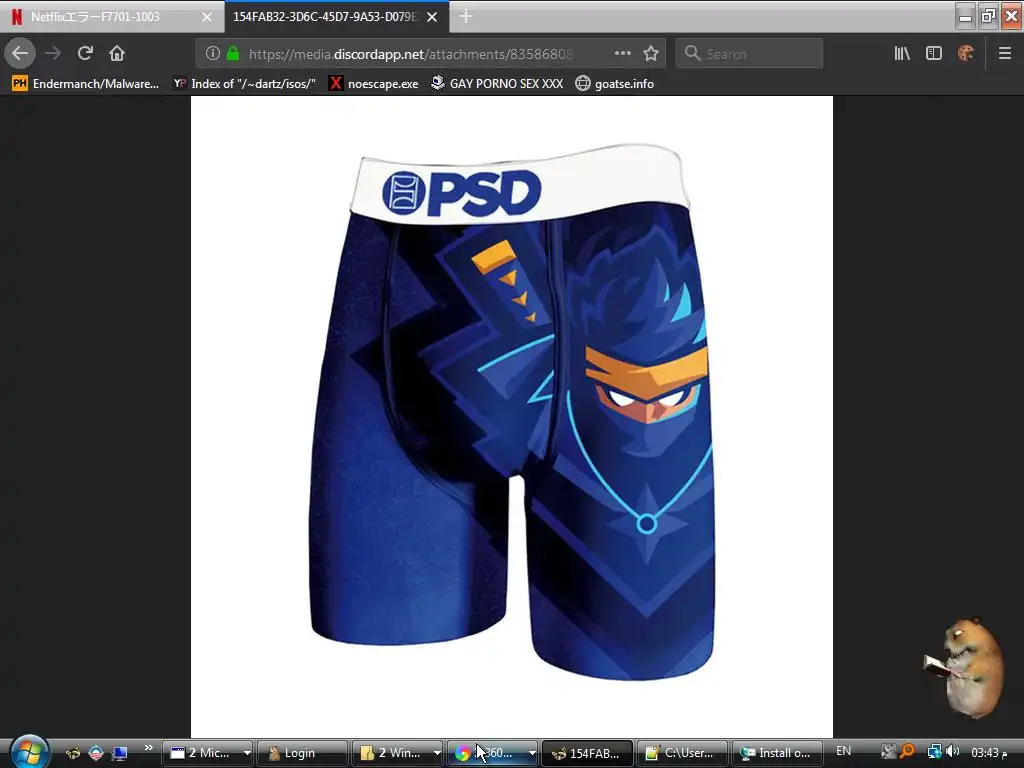Click the Show Desktop quick launch icon

point(120,753)
